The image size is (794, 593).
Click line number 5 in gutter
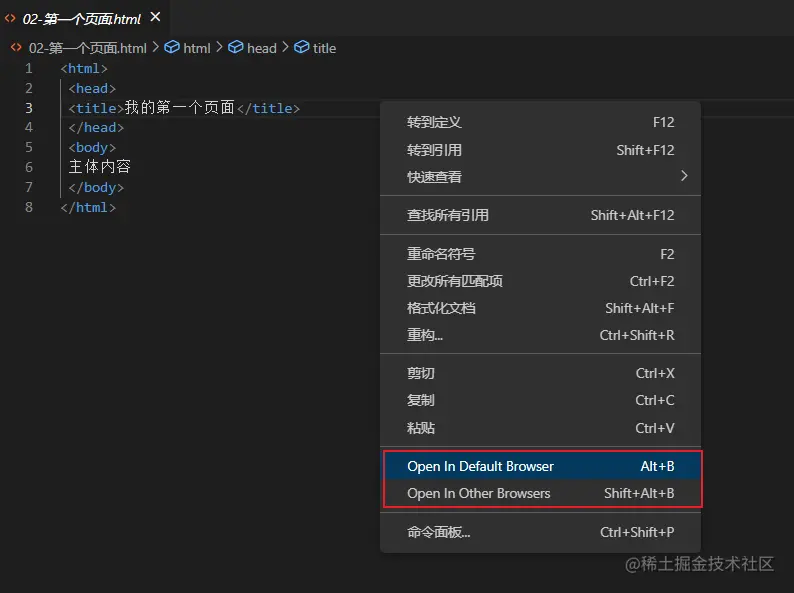pyautogui.click(x=29, y=147)
